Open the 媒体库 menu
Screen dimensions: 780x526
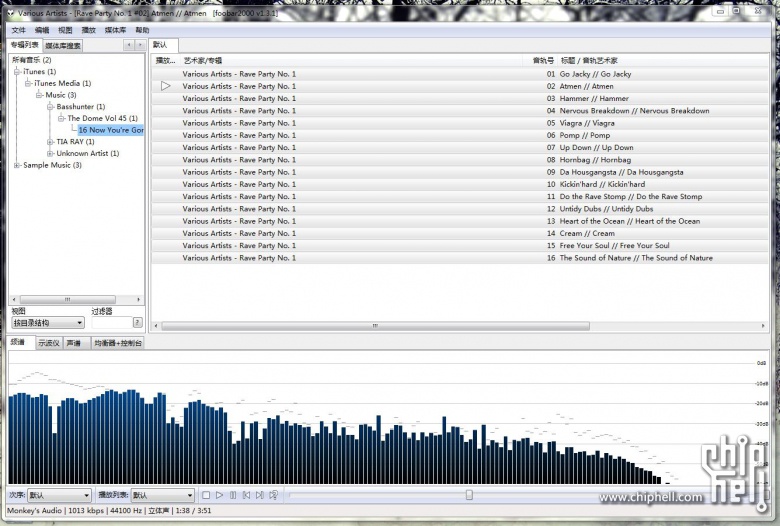tap(115, 30)
